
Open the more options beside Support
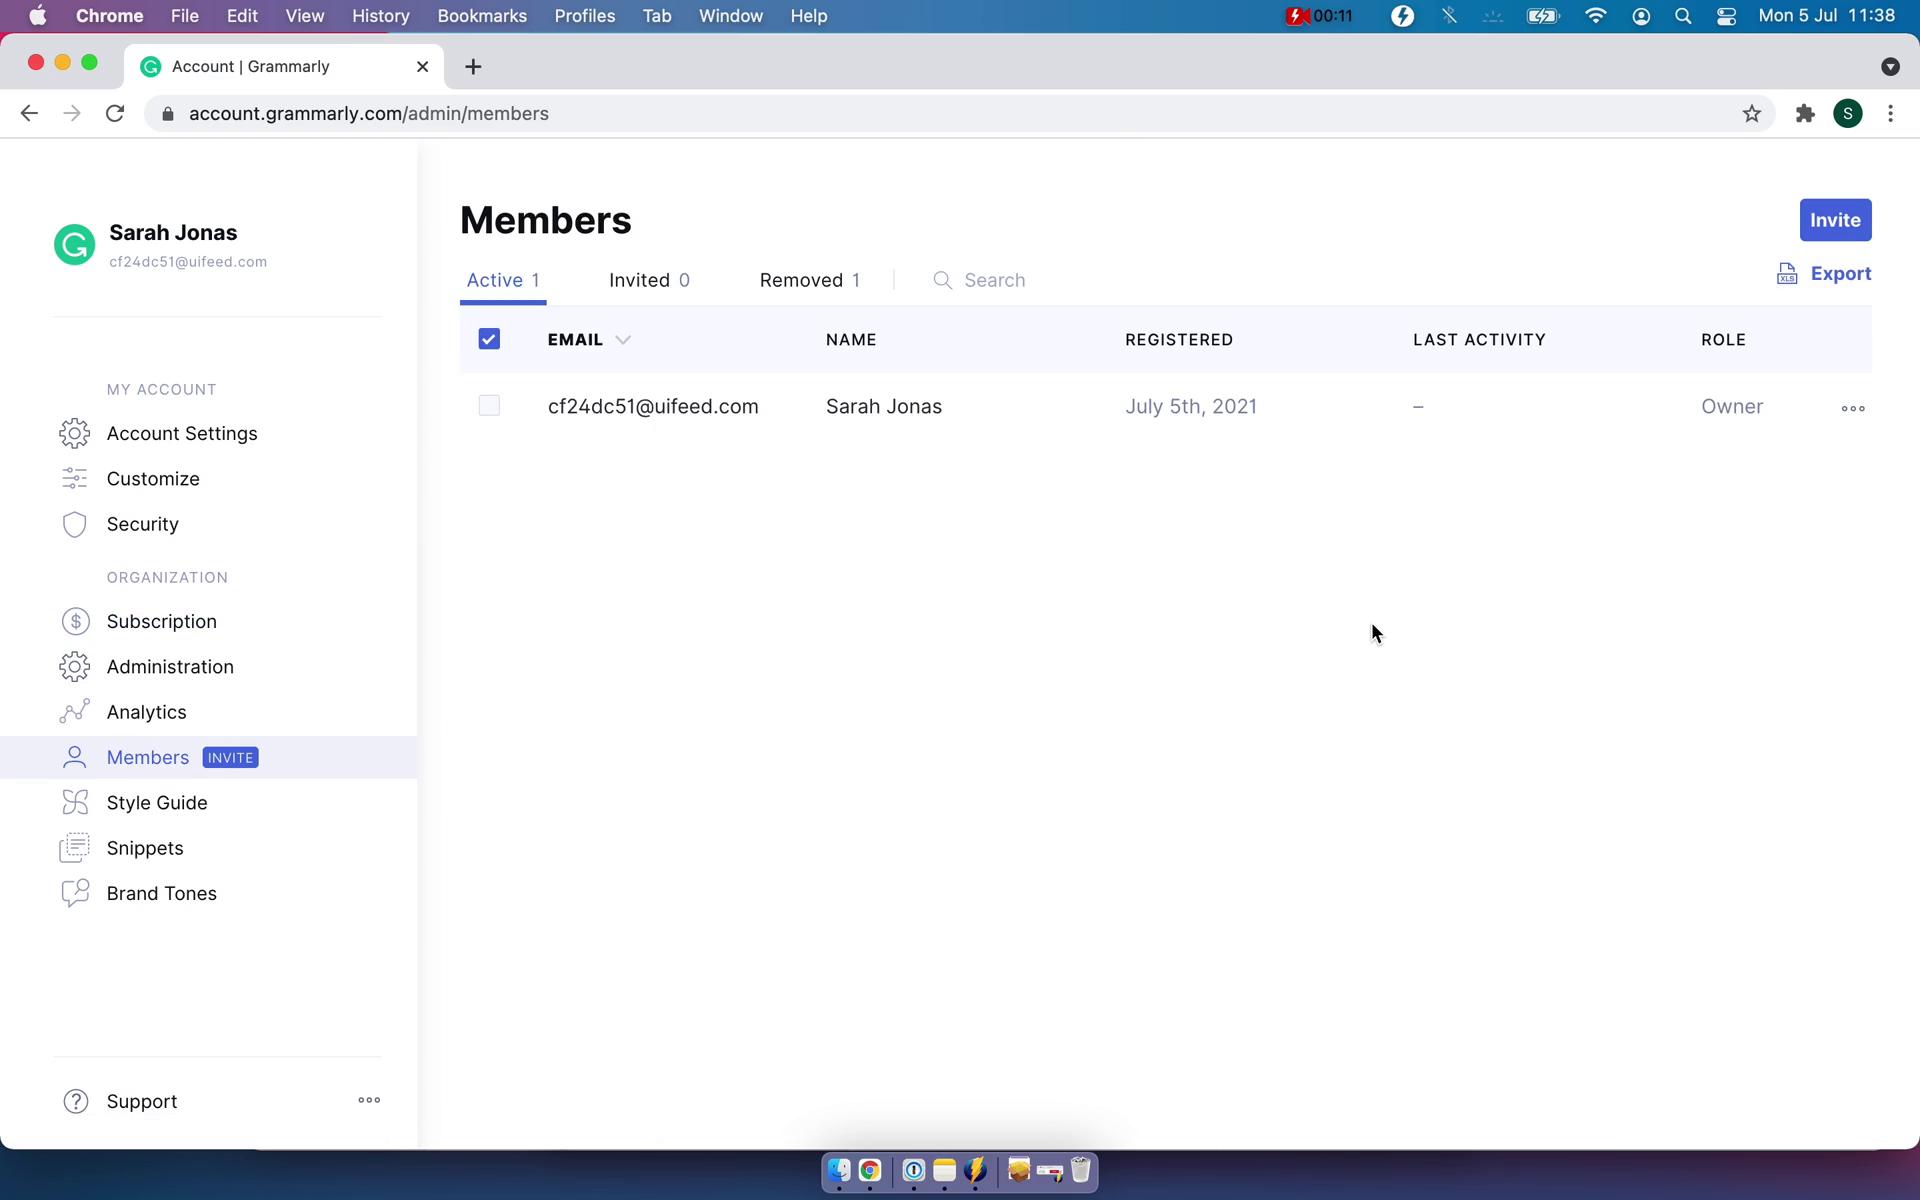point(369,1100)
